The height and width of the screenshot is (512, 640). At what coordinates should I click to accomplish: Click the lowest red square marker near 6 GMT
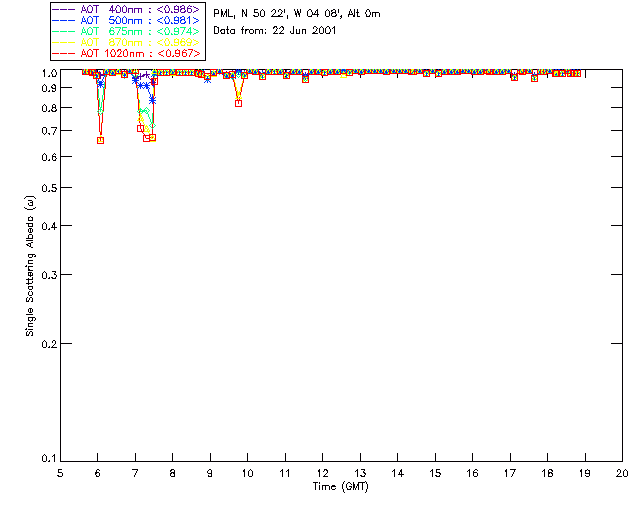[x=100, y=140]
